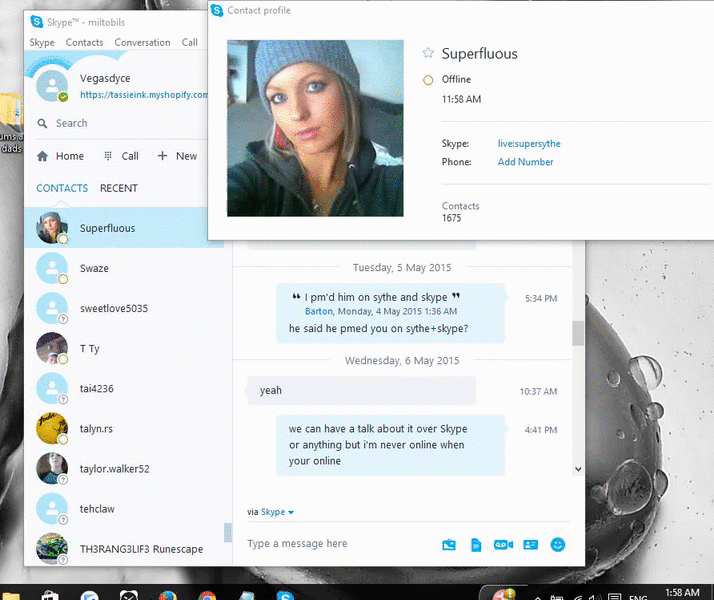Click the chat scrollbar down arrow
This screenshot has height=600, width=714.
[x=578, y=469]
